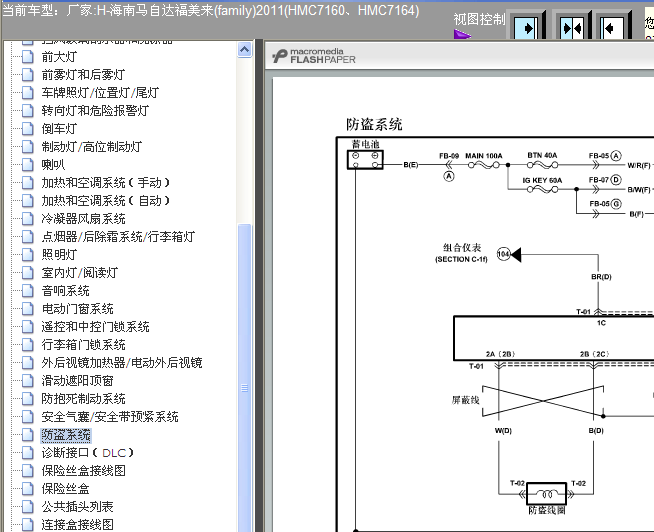This screenshot has width=654, height=532.
Task: Click the BTN 40A fuse label
Action: click(542, 155)
